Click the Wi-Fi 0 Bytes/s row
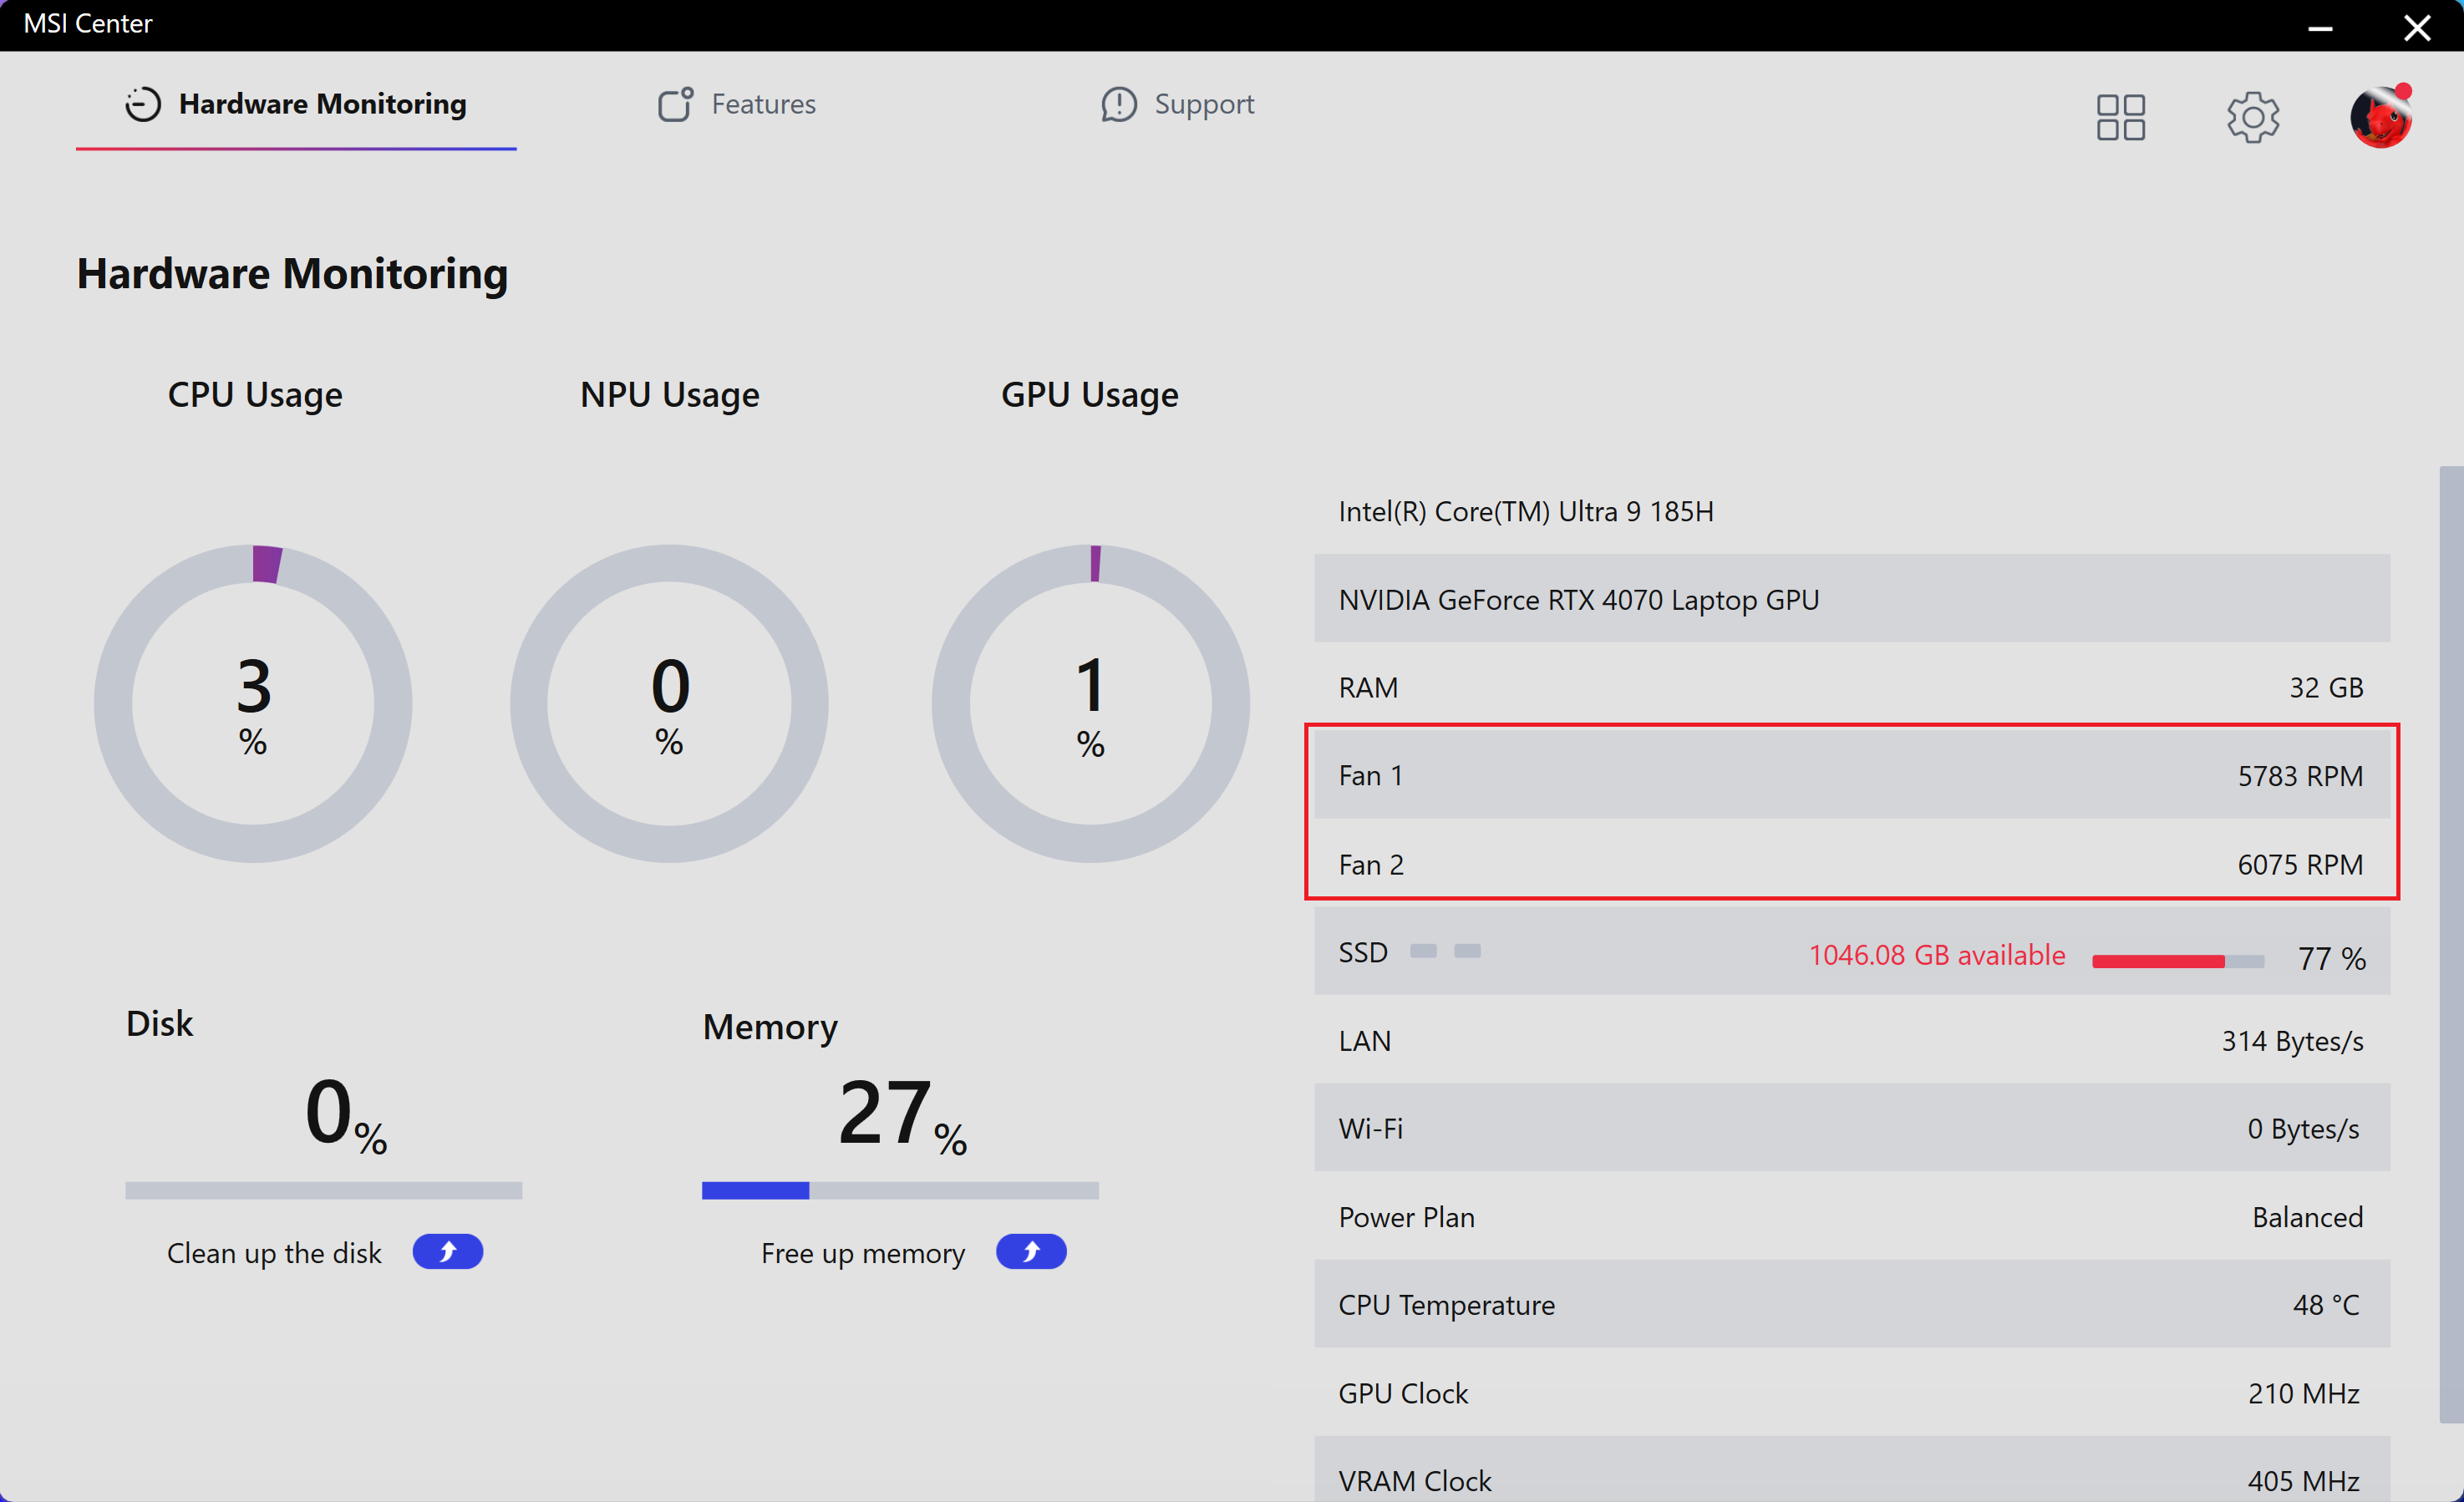 [1852, 1128]
